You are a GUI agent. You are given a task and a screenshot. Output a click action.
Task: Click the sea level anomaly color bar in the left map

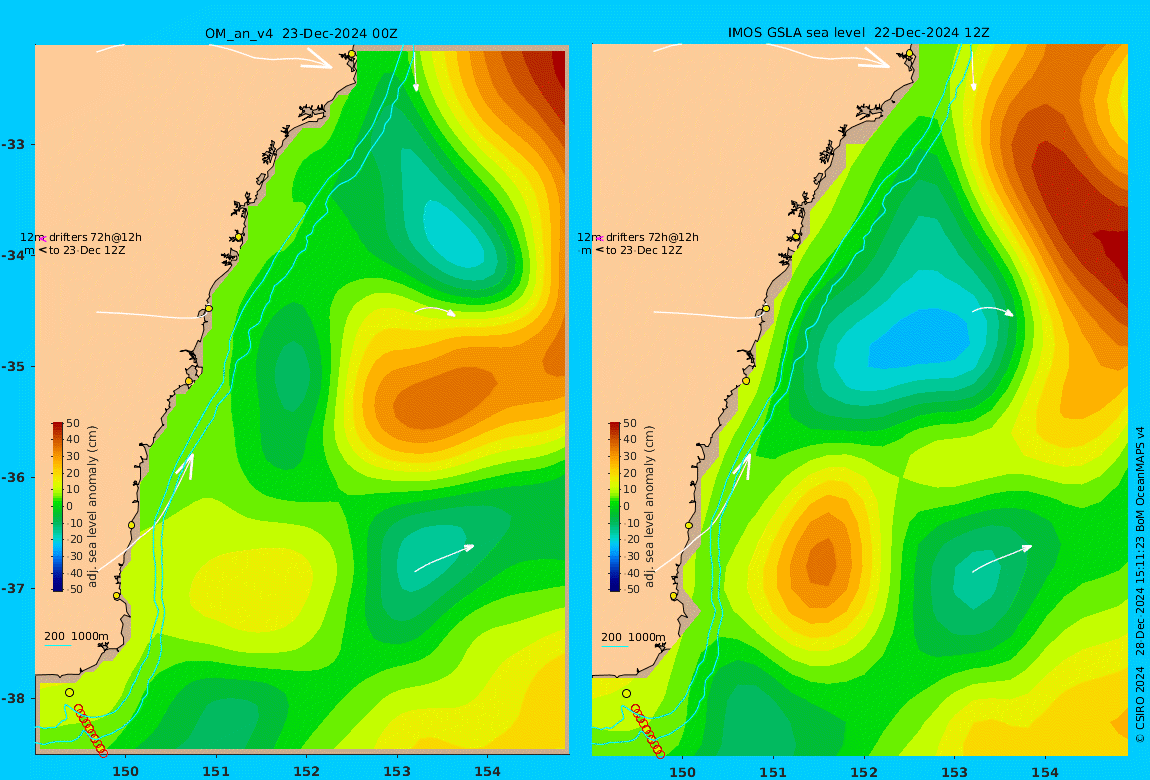click(x=58, y=507)
